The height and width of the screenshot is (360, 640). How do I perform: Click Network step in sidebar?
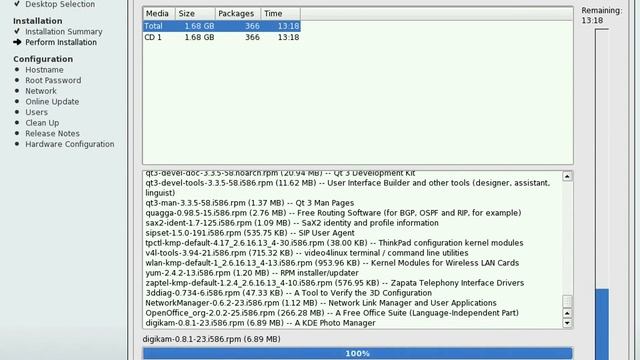[41, 91]
